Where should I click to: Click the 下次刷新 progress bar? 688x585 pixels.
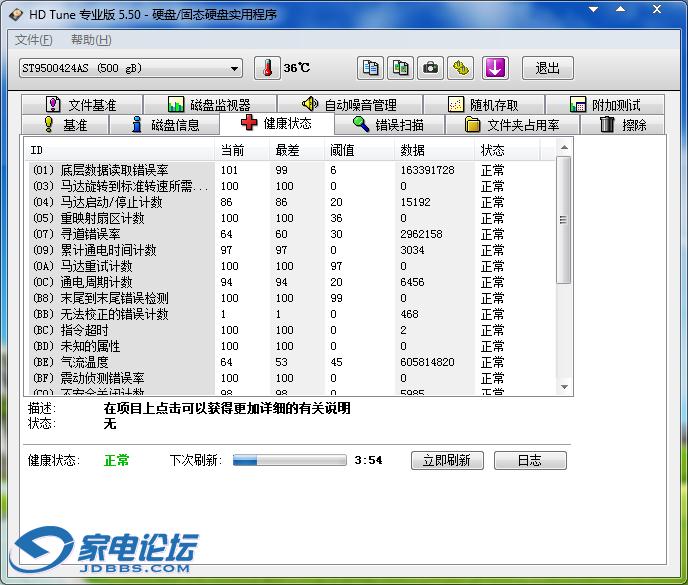coord(290,460)
